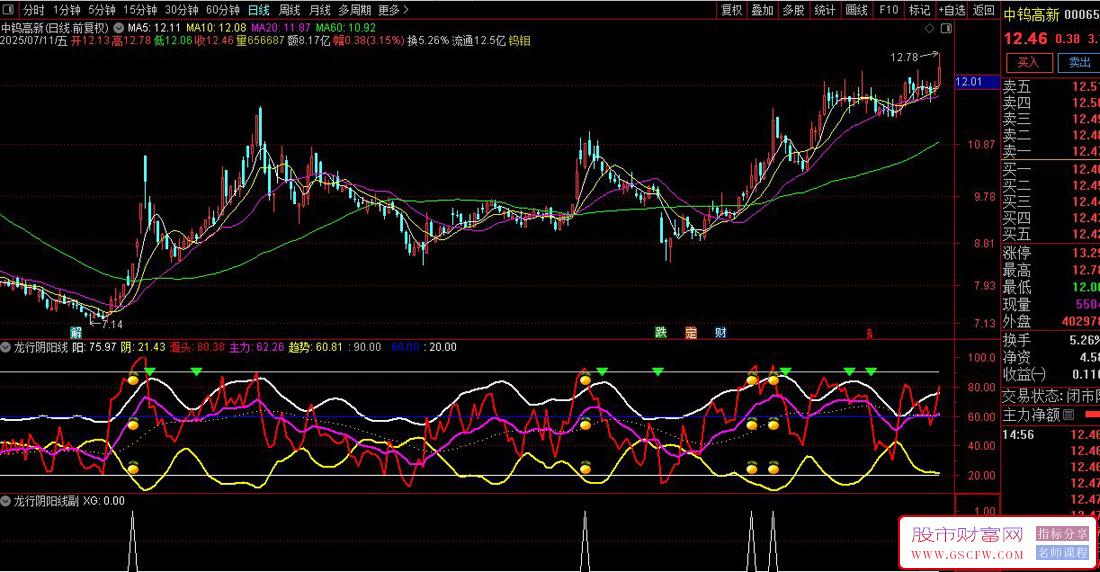Click the 12.01 price axis label
The height and width of the screenshot is (572, 1100).
coord(977,82)
